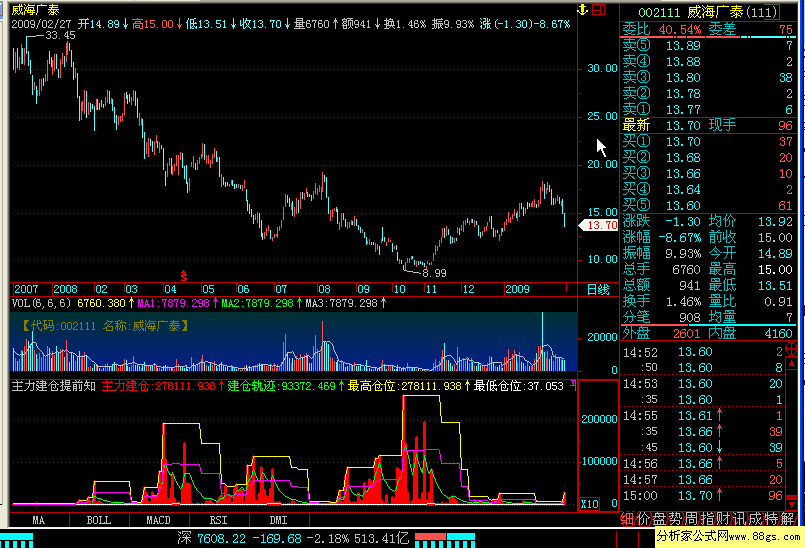
Task: Click the 内盘 4160 value
Action: pos(779,333)
